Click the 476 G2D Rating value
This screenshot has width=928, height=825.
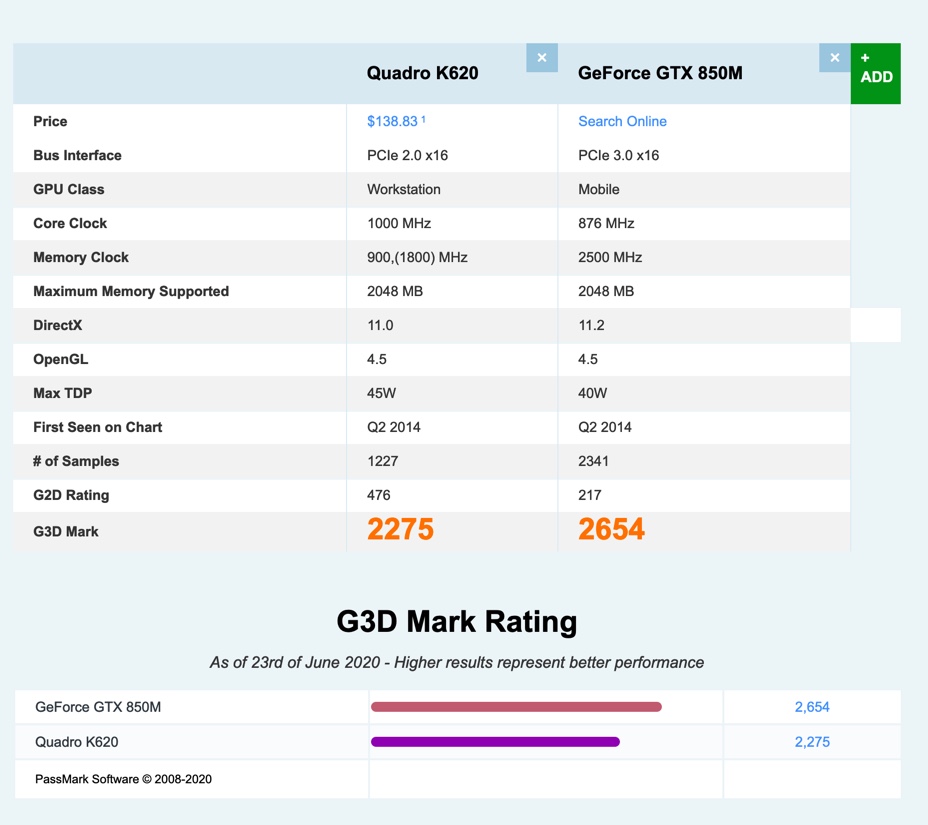click(x=379, y=495)
